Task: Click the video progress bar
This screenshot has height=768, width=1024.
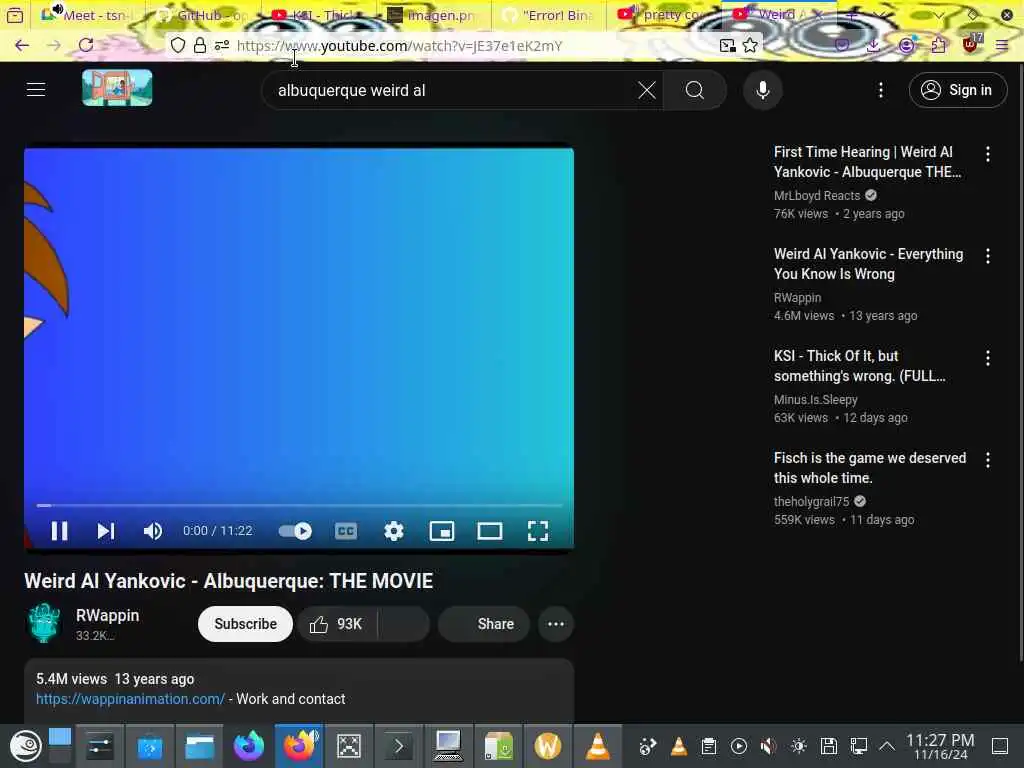Action: click(299, 505)
